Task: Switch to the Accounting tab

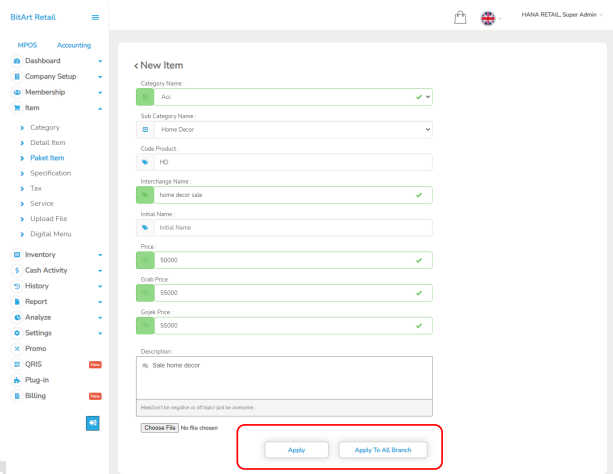Action: click(73, 45)
